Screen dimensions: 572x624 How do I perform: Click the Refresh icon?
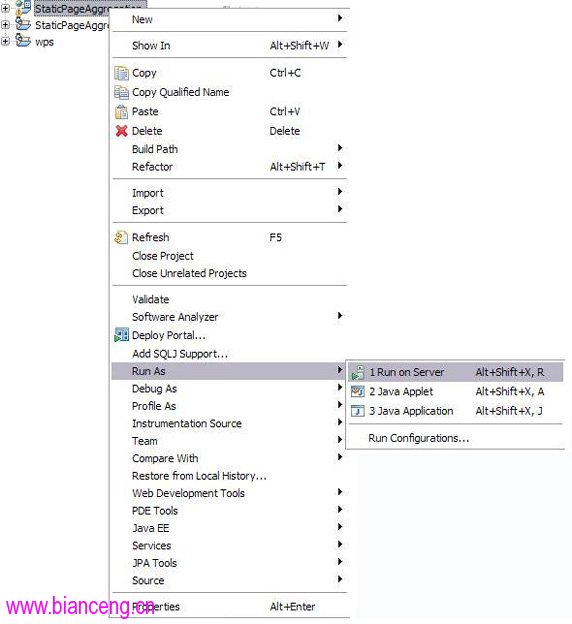click(121, 238)
